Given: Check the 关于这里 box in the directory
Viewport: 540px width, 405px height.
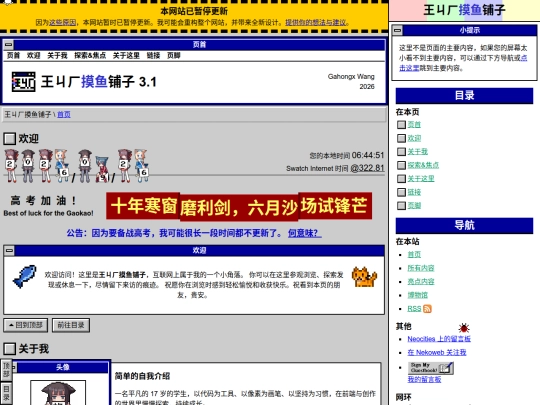Looking at the screenshot, I should tap(401, 179).
